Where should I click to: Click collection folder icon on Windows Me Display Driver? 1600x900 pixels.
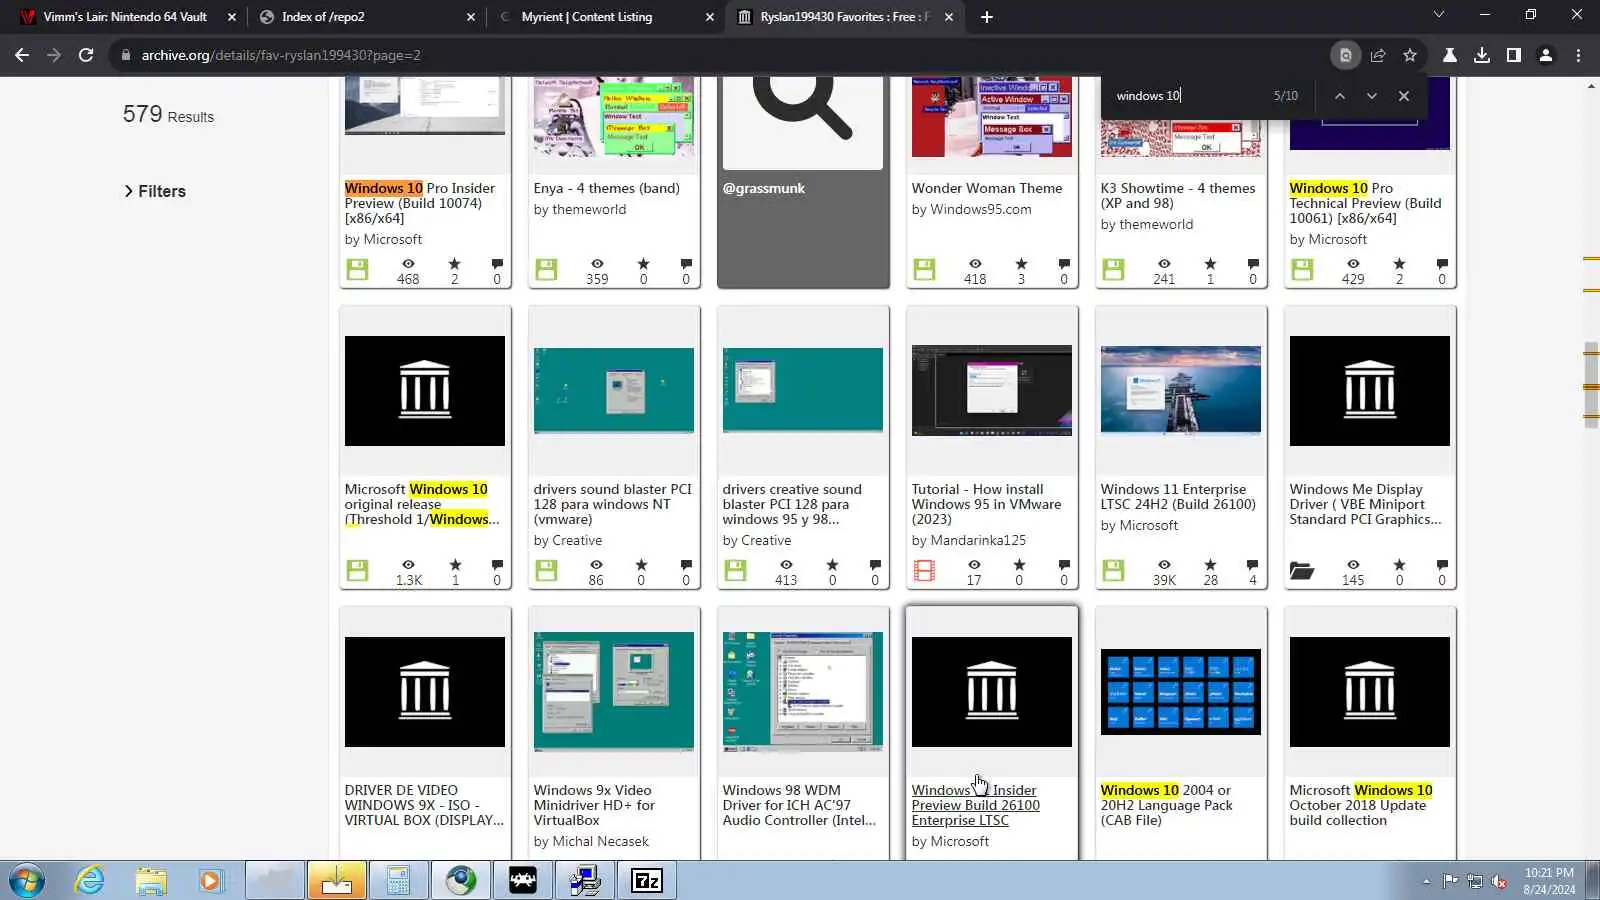[x=1302, y=570]
